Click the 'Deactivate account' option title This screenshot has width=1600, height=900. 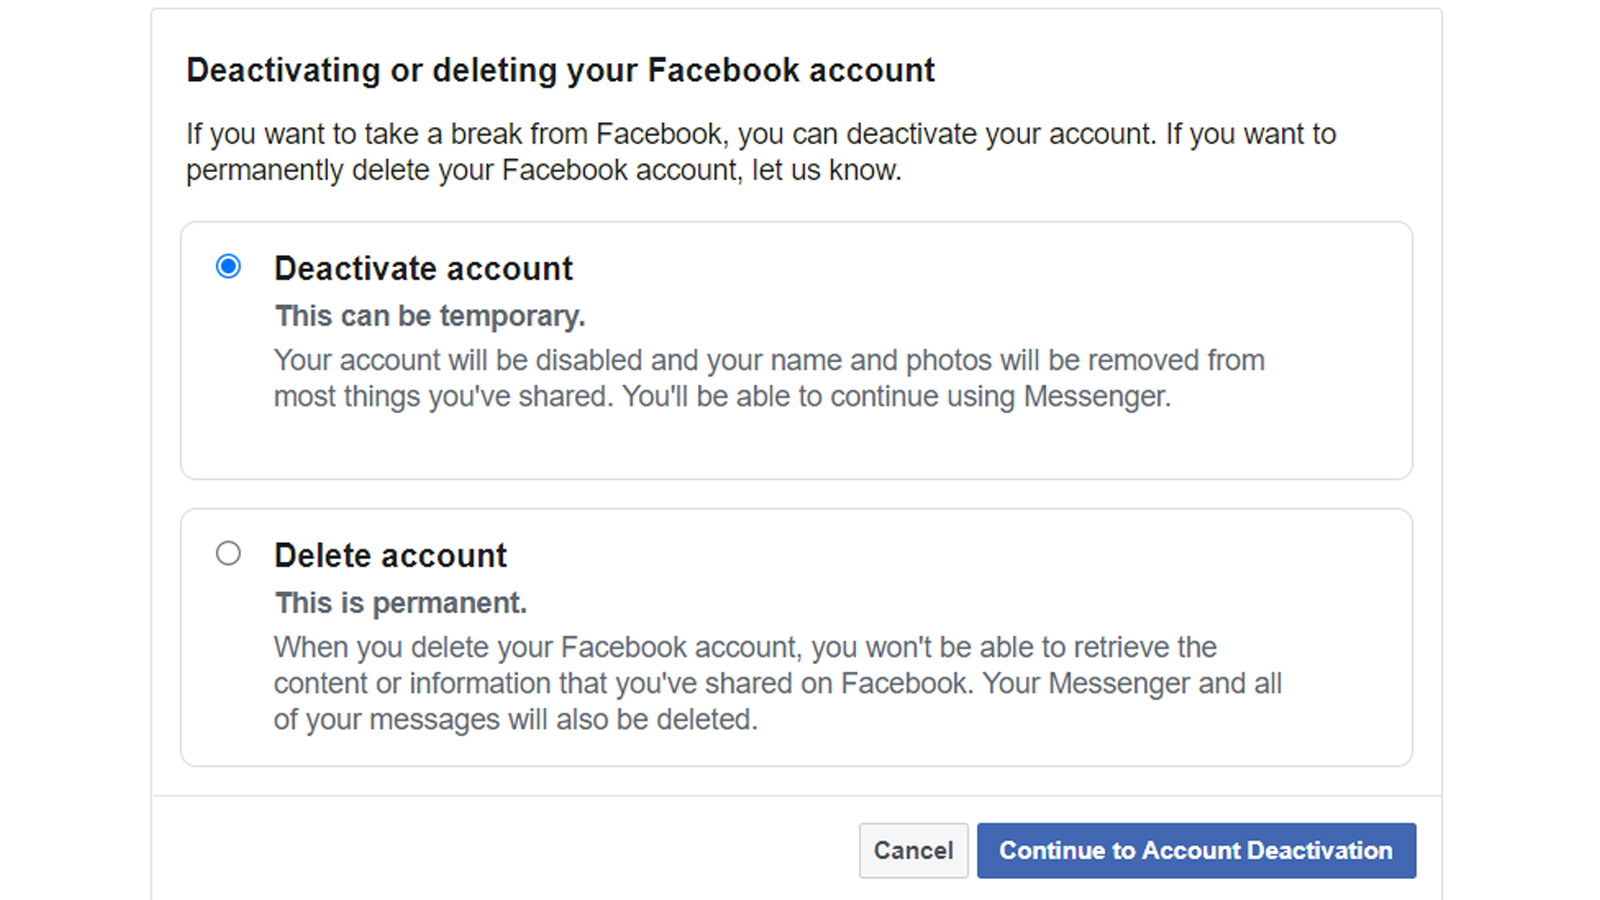pyautogui.click(x=423, y=269)
